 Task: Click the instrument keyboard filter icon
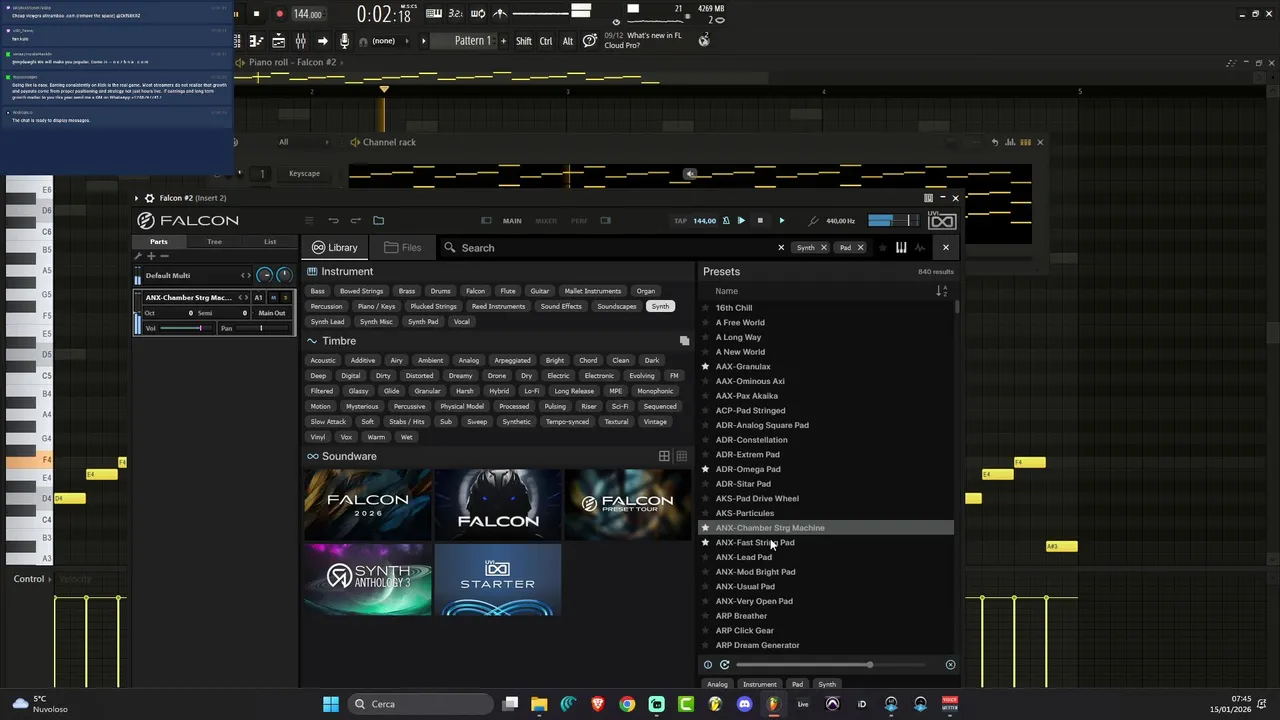point(901,247)
